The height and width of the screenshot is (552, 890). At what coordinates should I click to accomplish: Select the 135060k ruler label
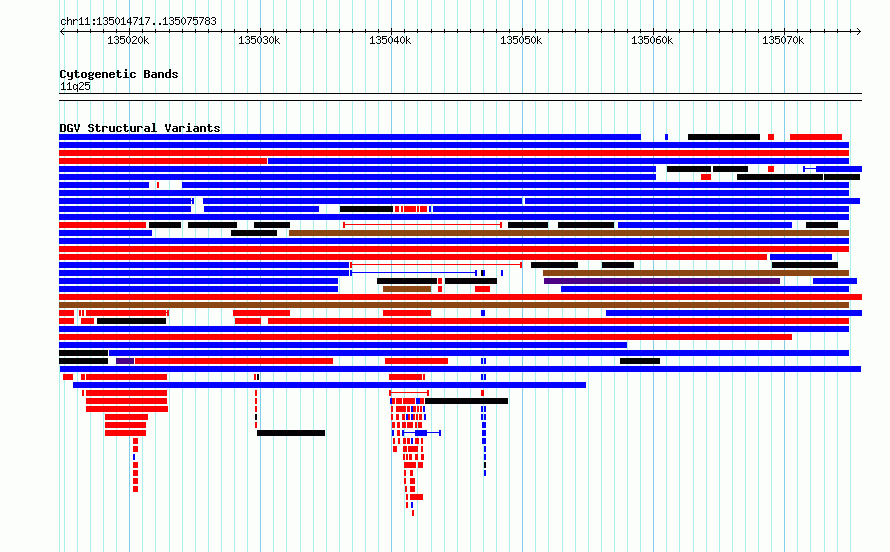click(x=652, y=40)
